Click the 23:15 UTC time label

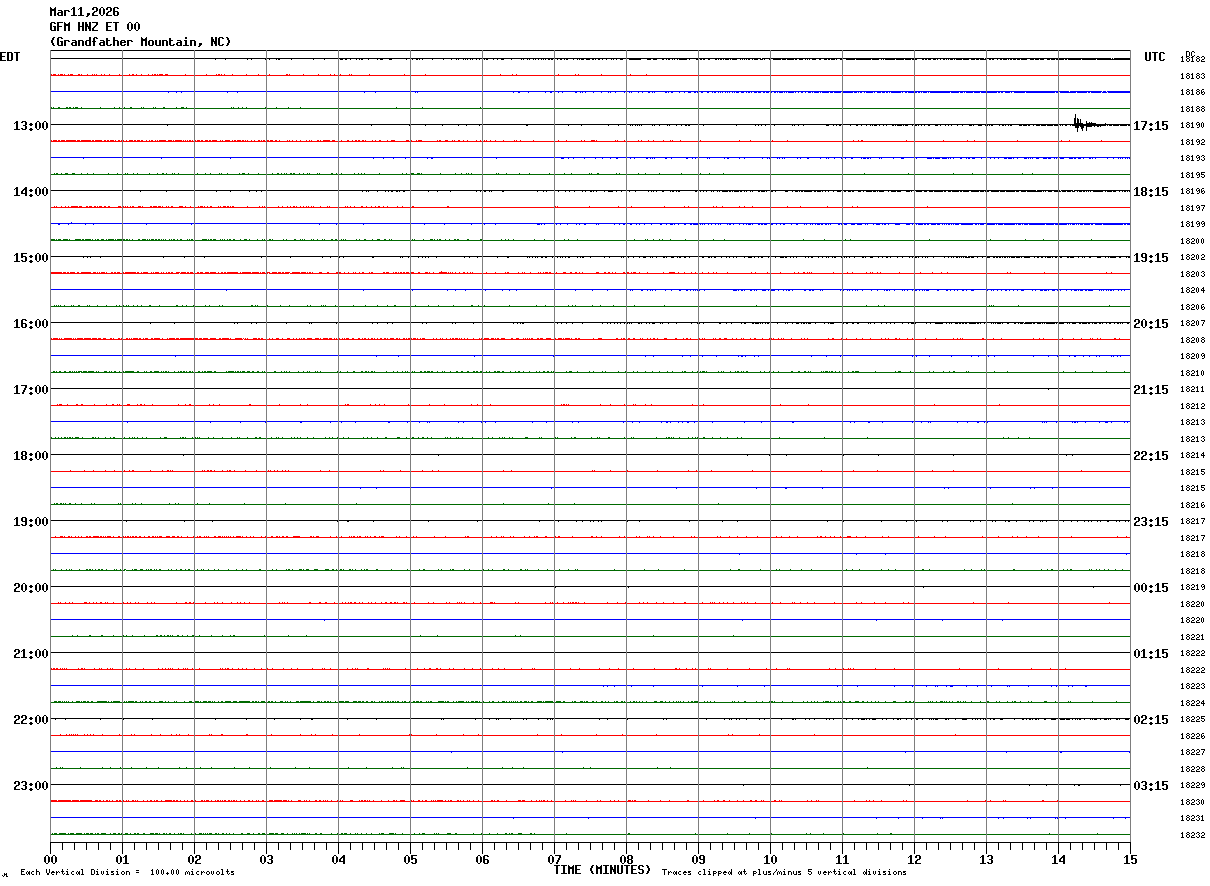[x=1151, y=522]
